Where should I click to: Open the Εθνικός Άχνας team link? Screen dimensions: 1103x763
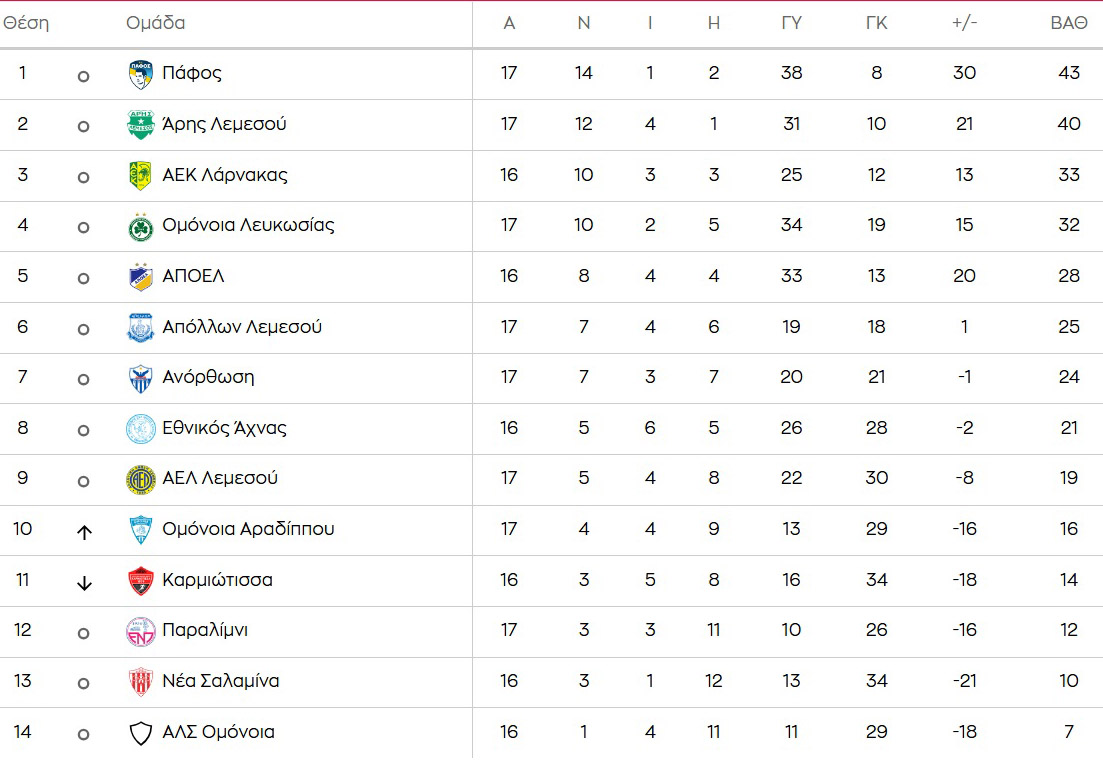(x=224, y=428)
